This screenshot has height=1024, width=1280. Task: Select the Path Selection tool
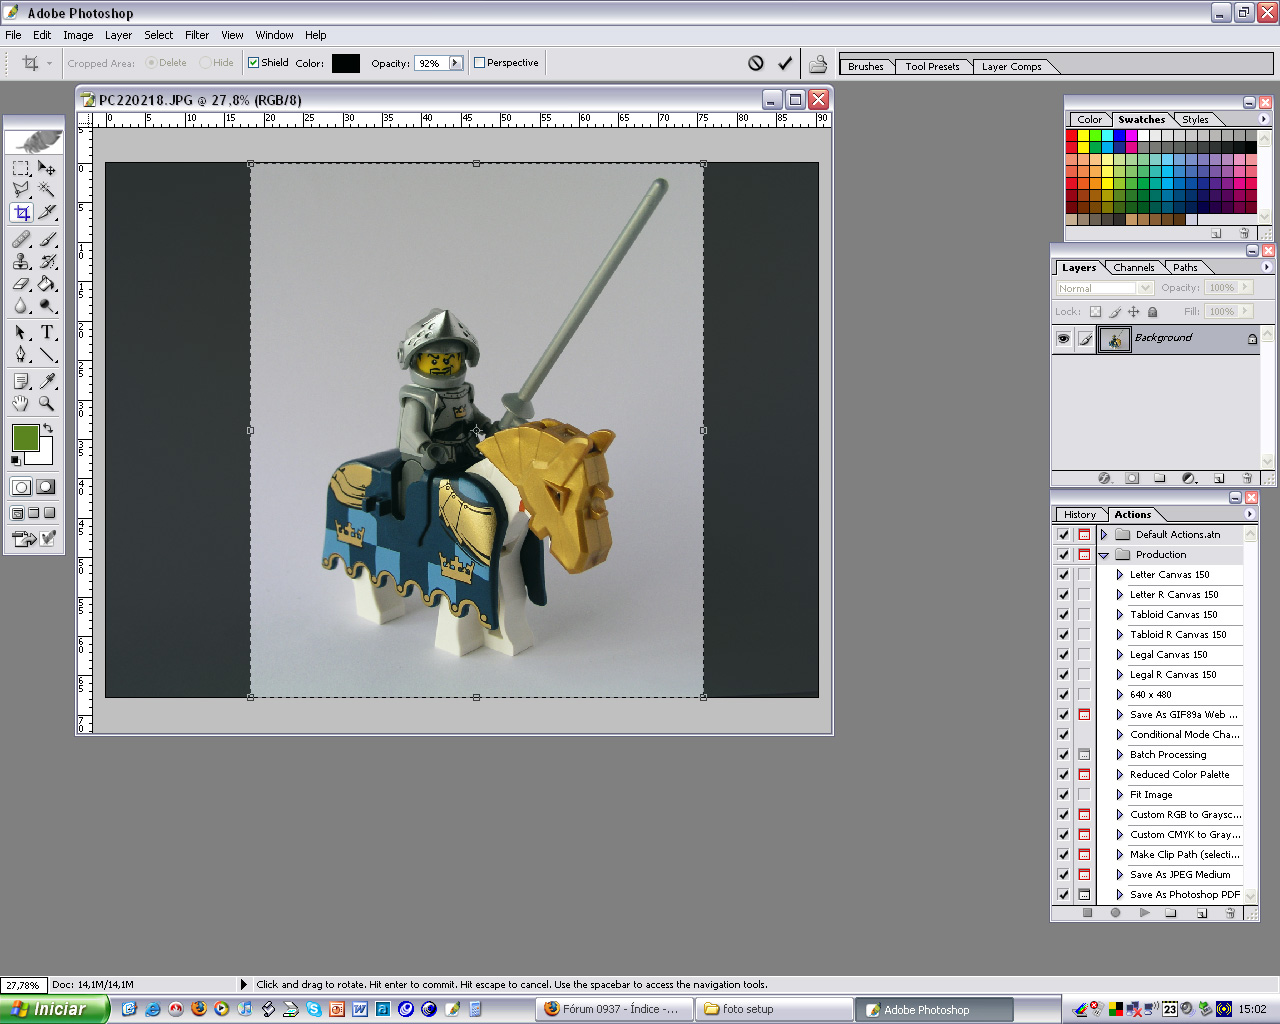point(21,332)
